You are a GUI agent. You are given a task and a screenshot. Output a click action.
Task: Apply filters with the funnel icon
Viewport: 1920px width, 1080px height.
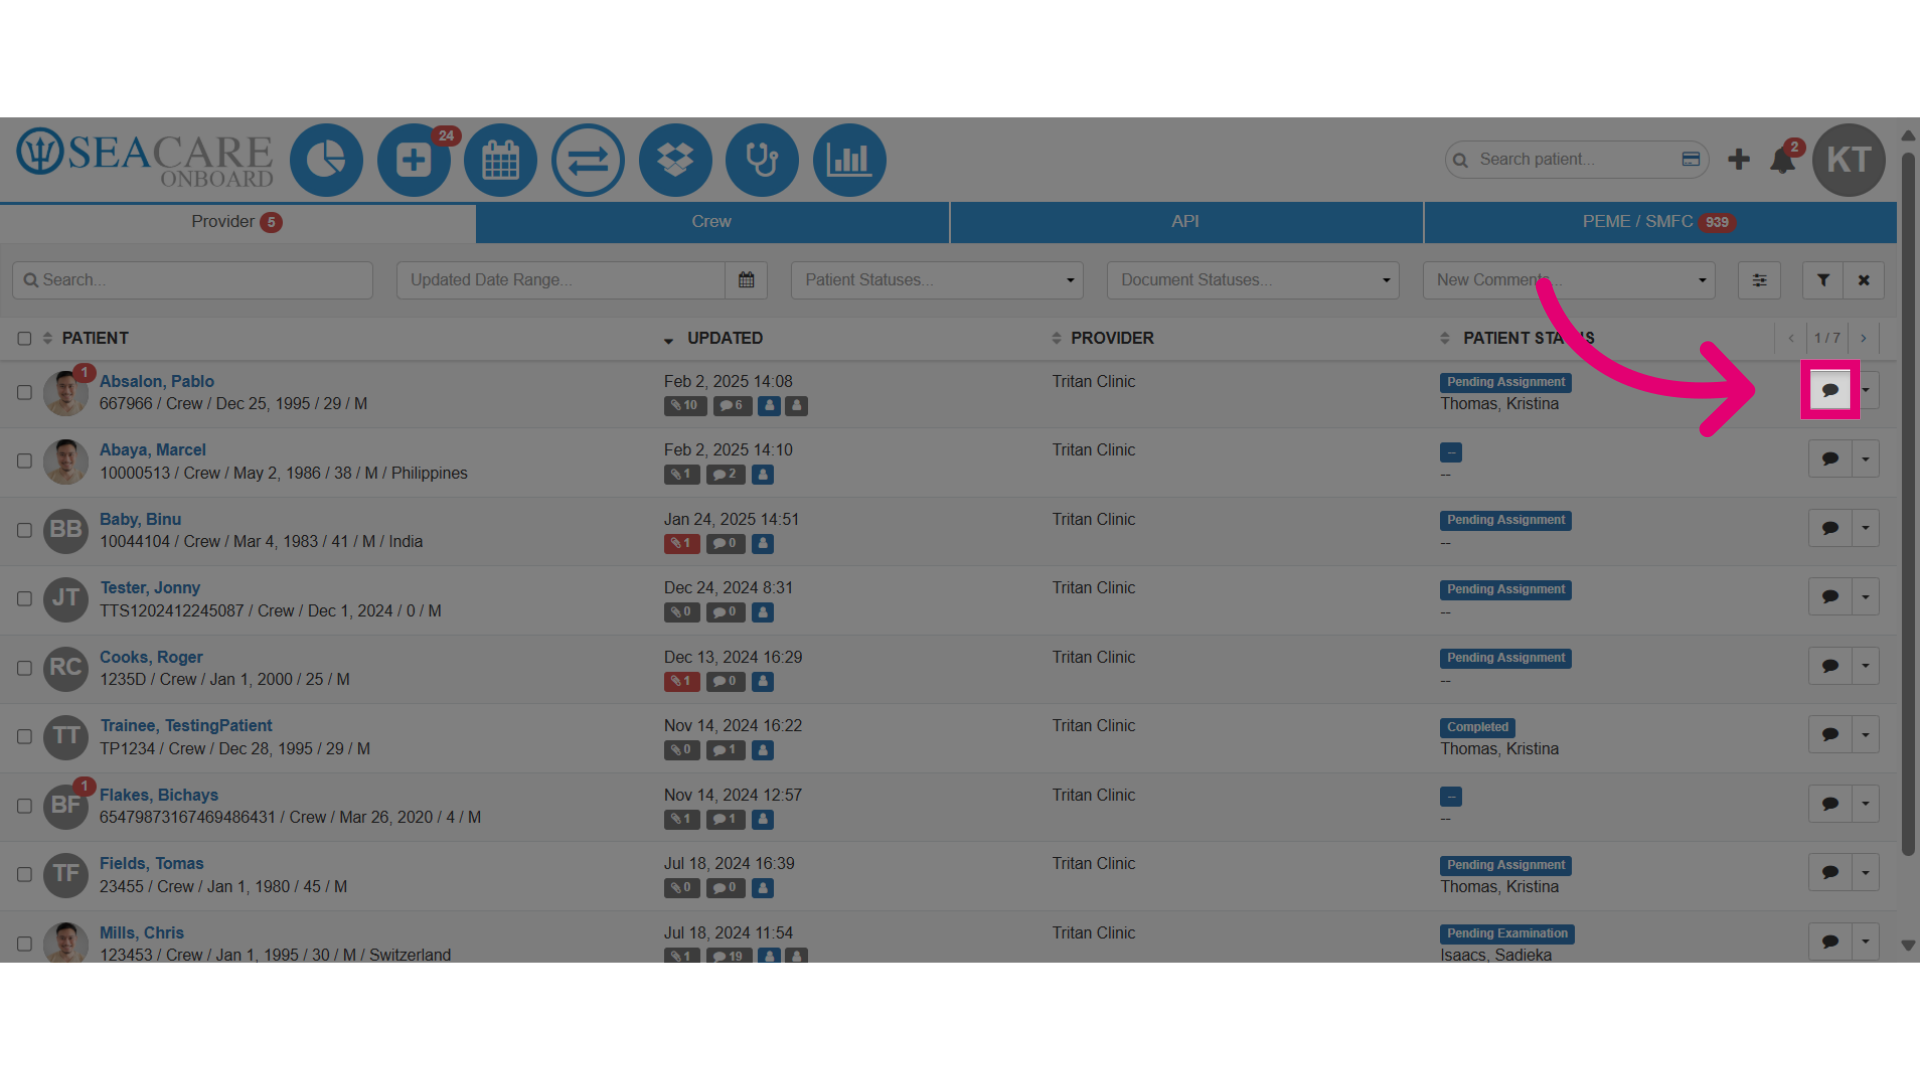[x=1823, y=280]
